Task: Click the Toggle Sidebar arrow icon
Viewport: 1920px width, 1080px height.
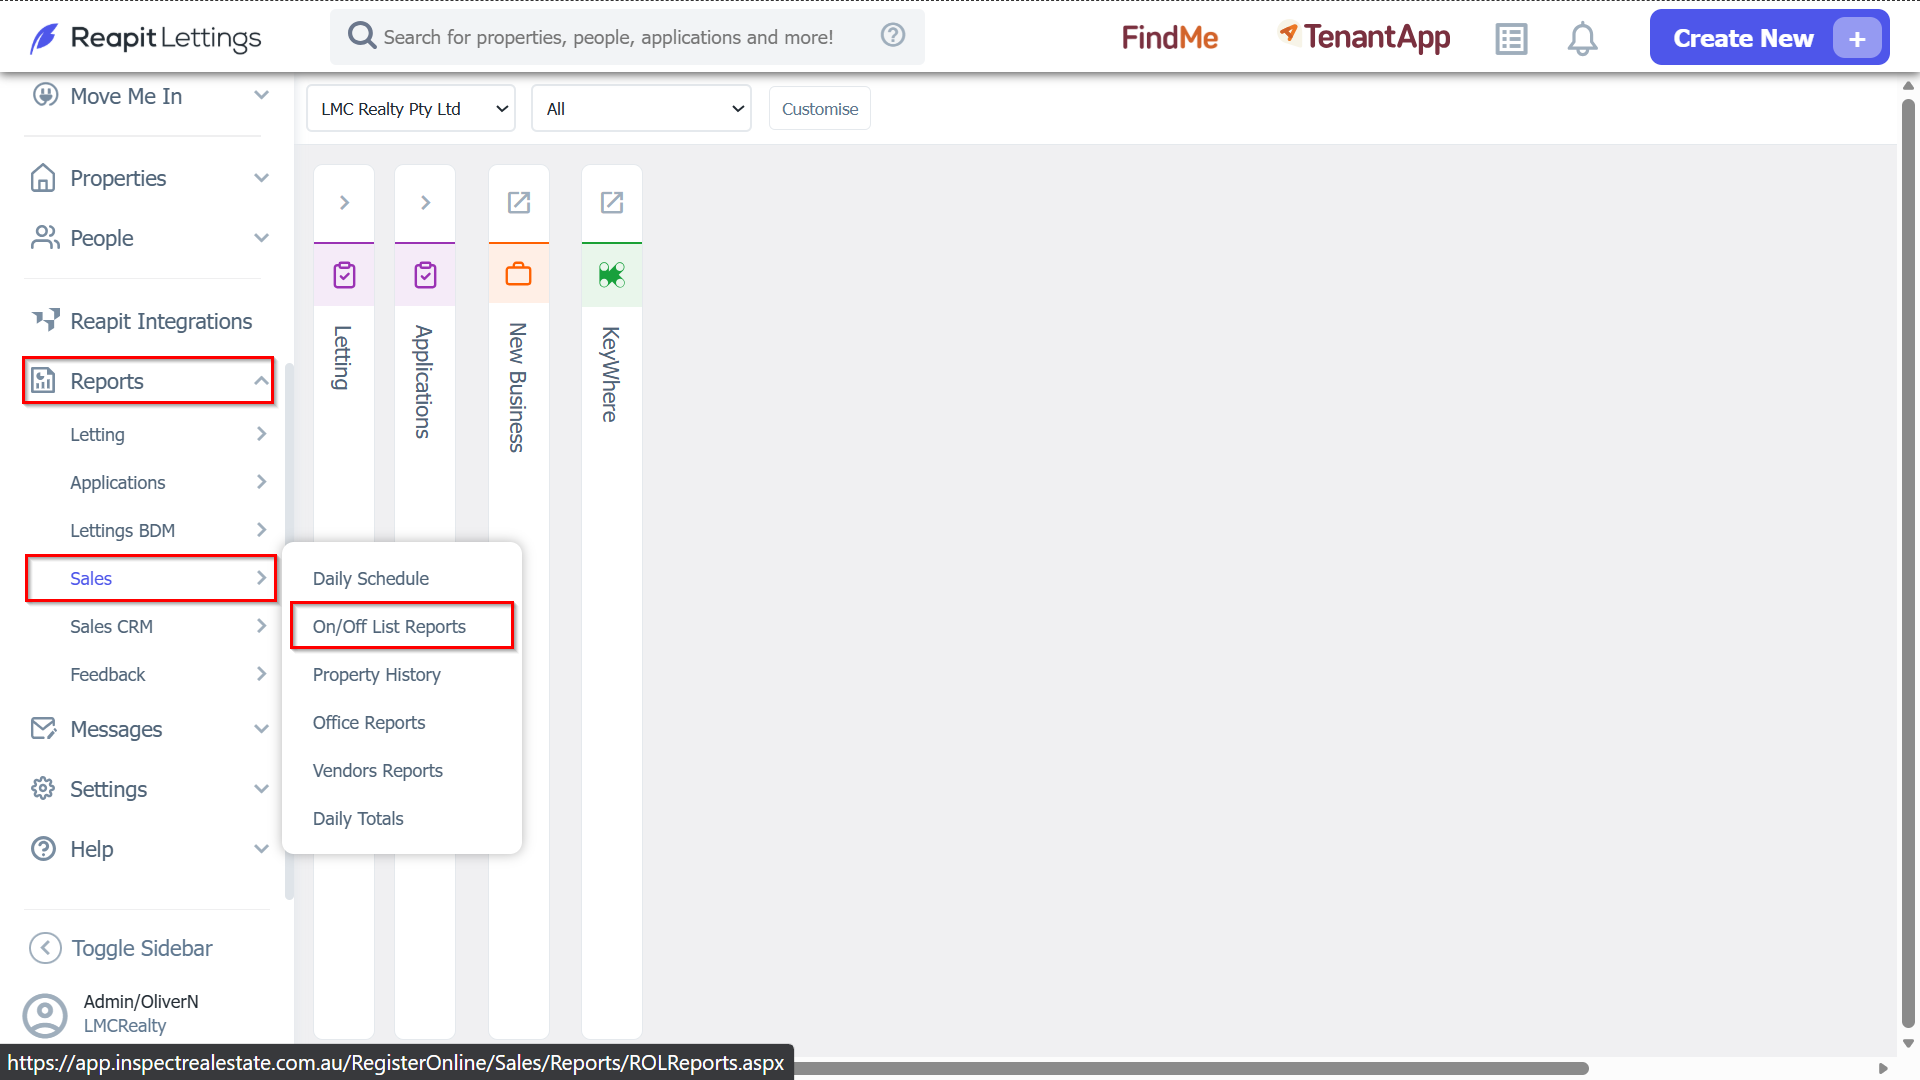Action: coord(45,948)
